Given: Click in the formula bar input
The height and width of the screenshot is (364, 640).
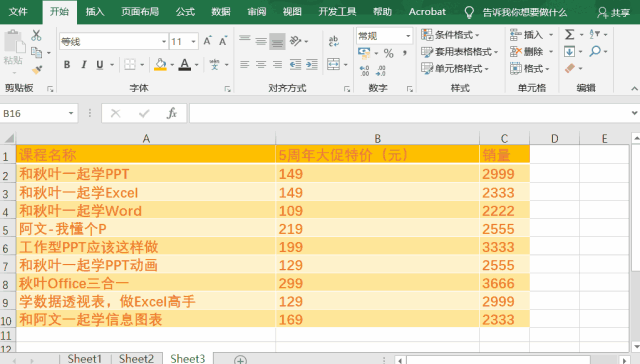Looking at the screenshot, I should click(x=409, y=113).
